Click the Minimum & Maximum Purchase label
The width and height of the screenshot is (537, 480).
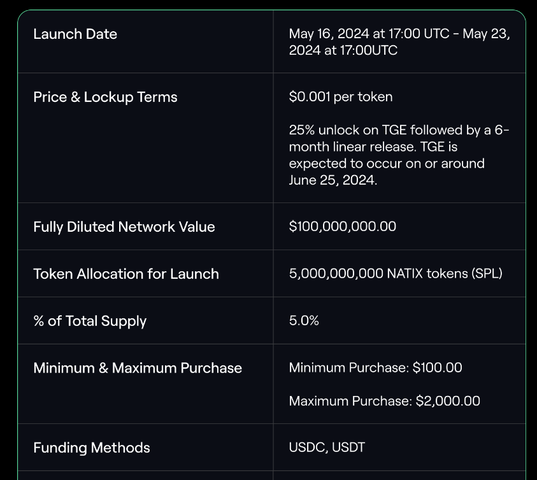pyautogui.click(x=137, y=368)
